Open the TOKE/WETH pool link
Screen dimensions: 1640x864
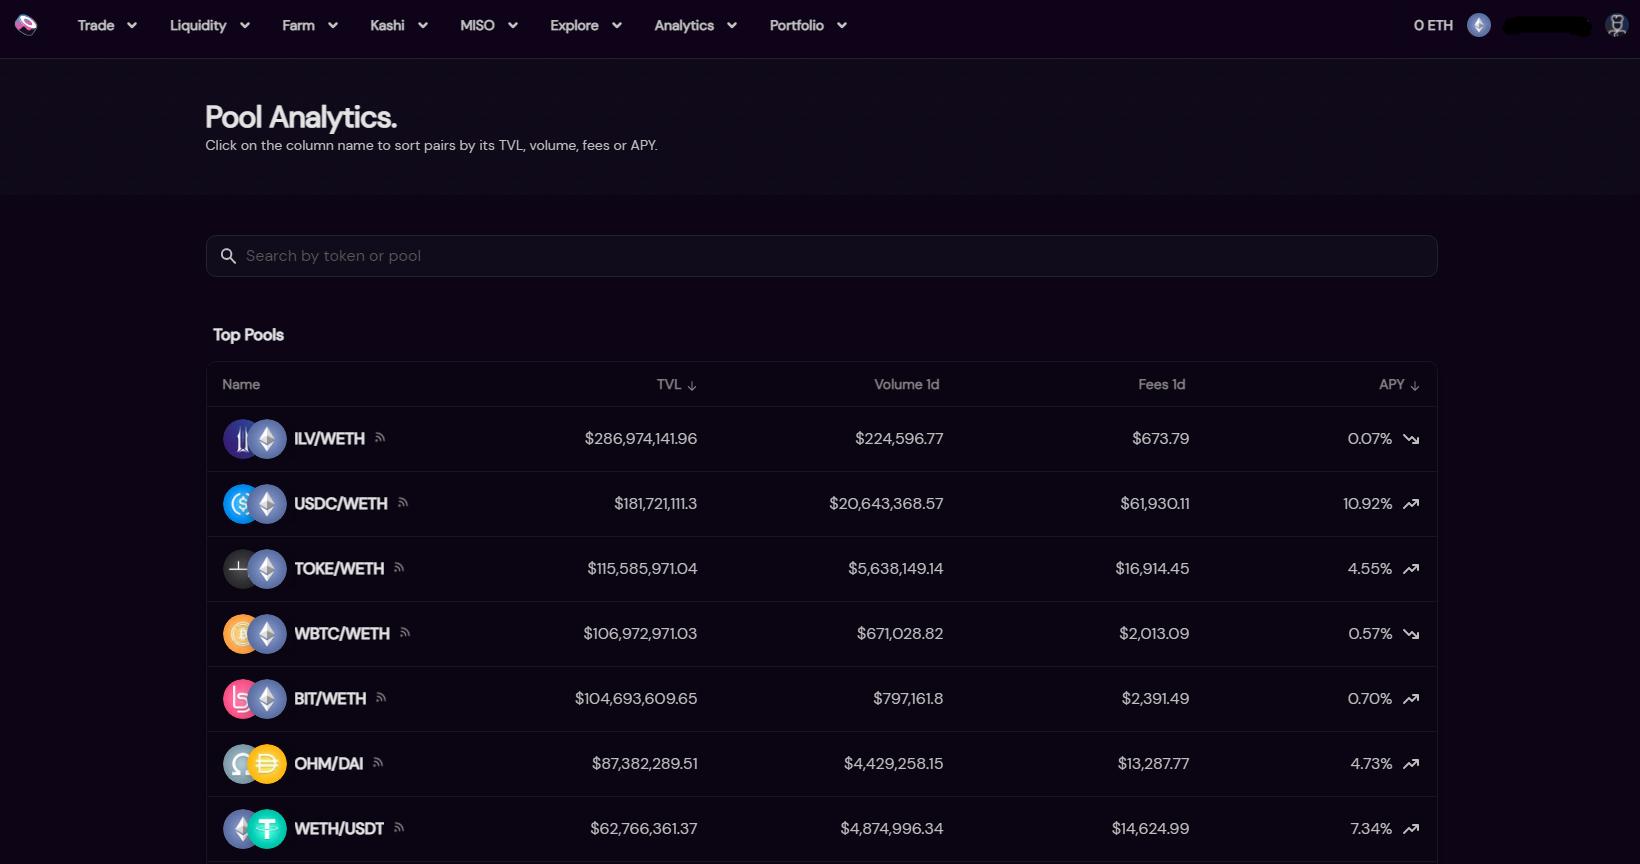(x=339, y=569)
